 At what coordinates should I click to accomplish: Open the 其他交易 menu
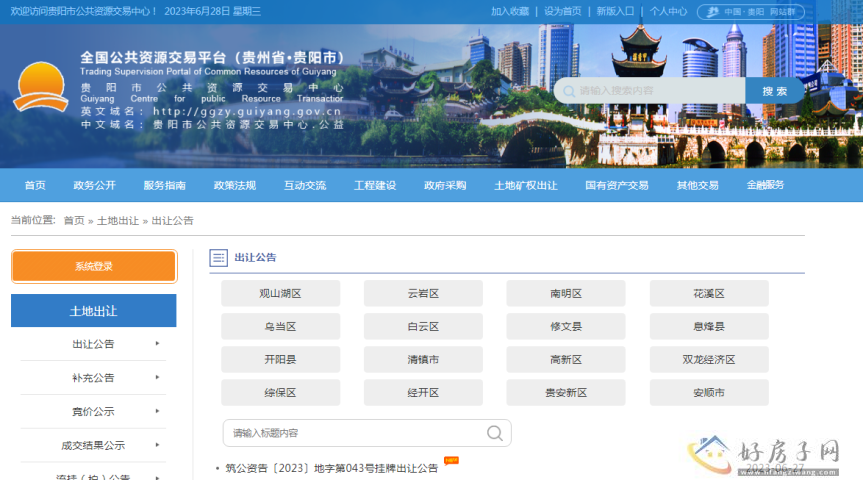[697, 186]
